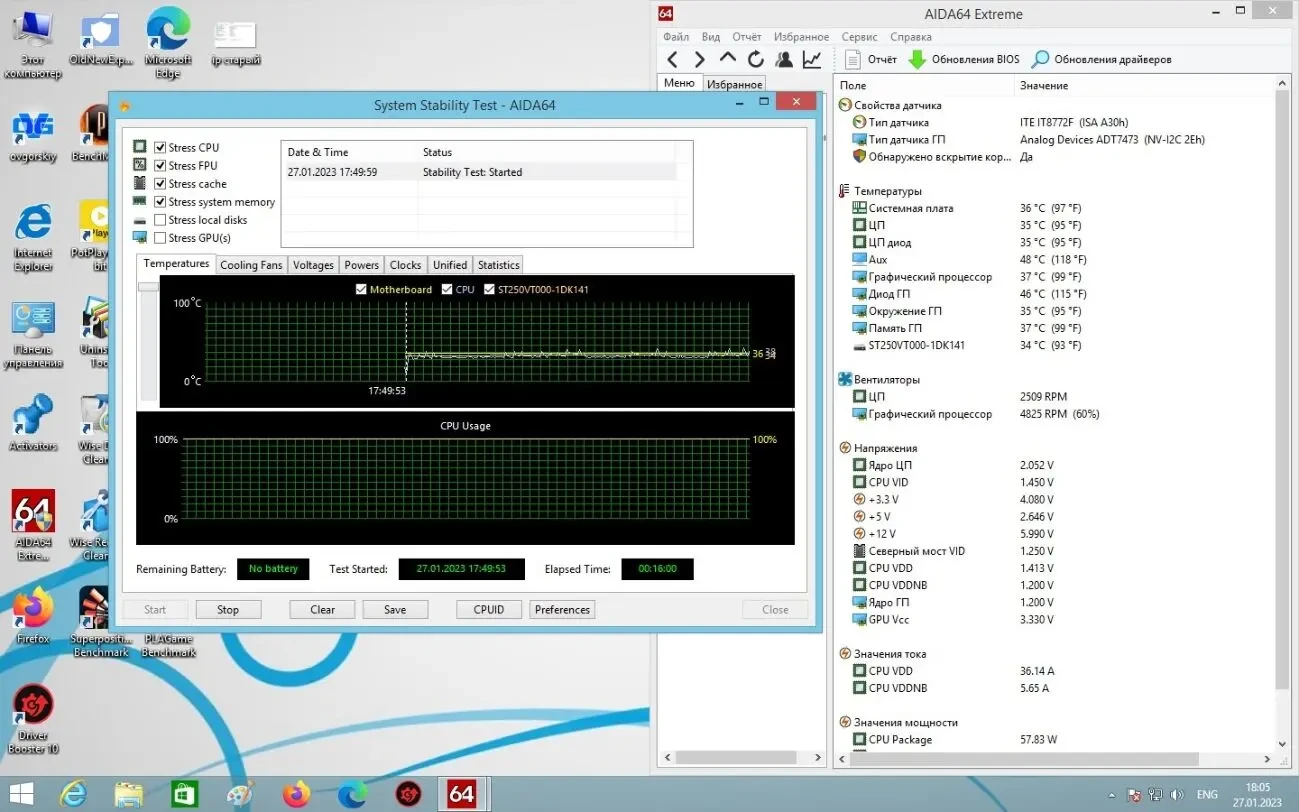The image size is (1299, 812).
Task: Open the Сервис menu
Action: (858, 36)
